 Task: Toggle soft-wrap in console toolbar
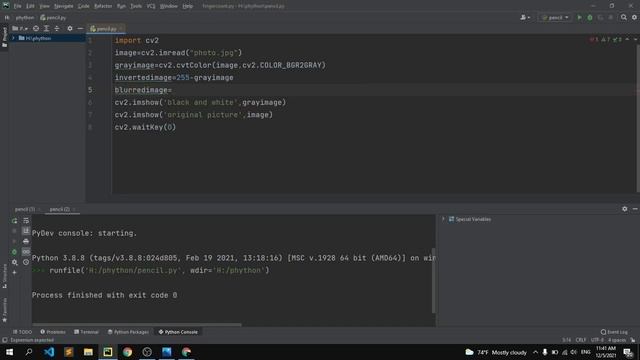(26, 221)
